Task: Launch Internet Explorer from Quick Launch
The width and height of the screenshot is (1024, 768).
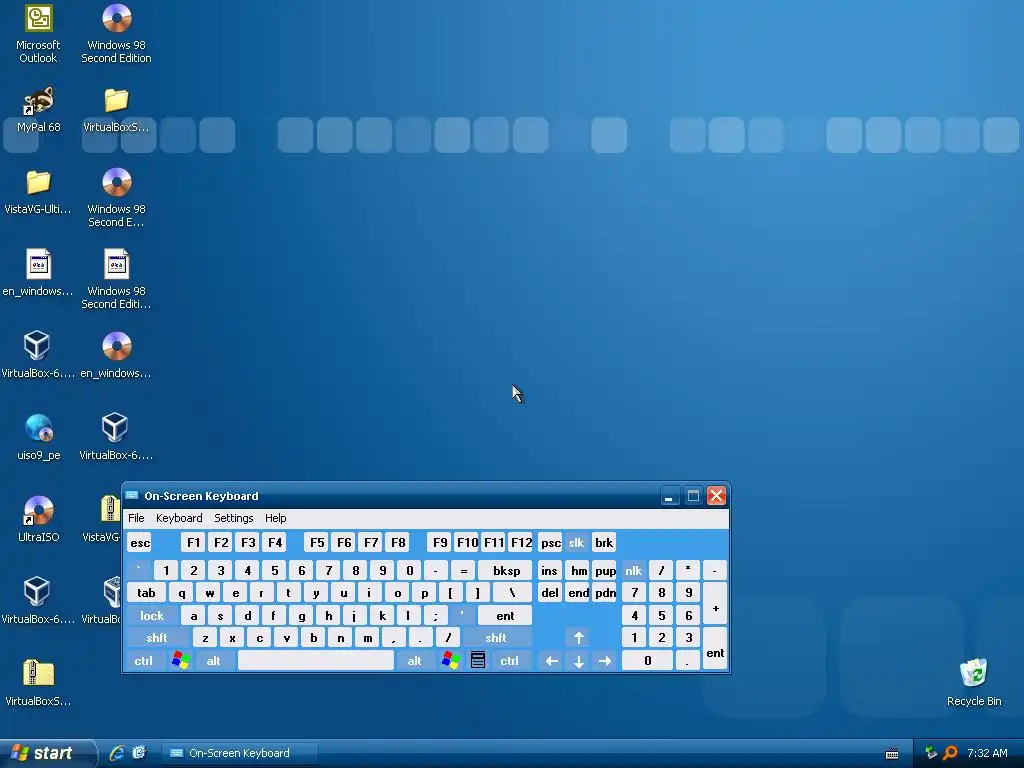Action: [117, 753]
